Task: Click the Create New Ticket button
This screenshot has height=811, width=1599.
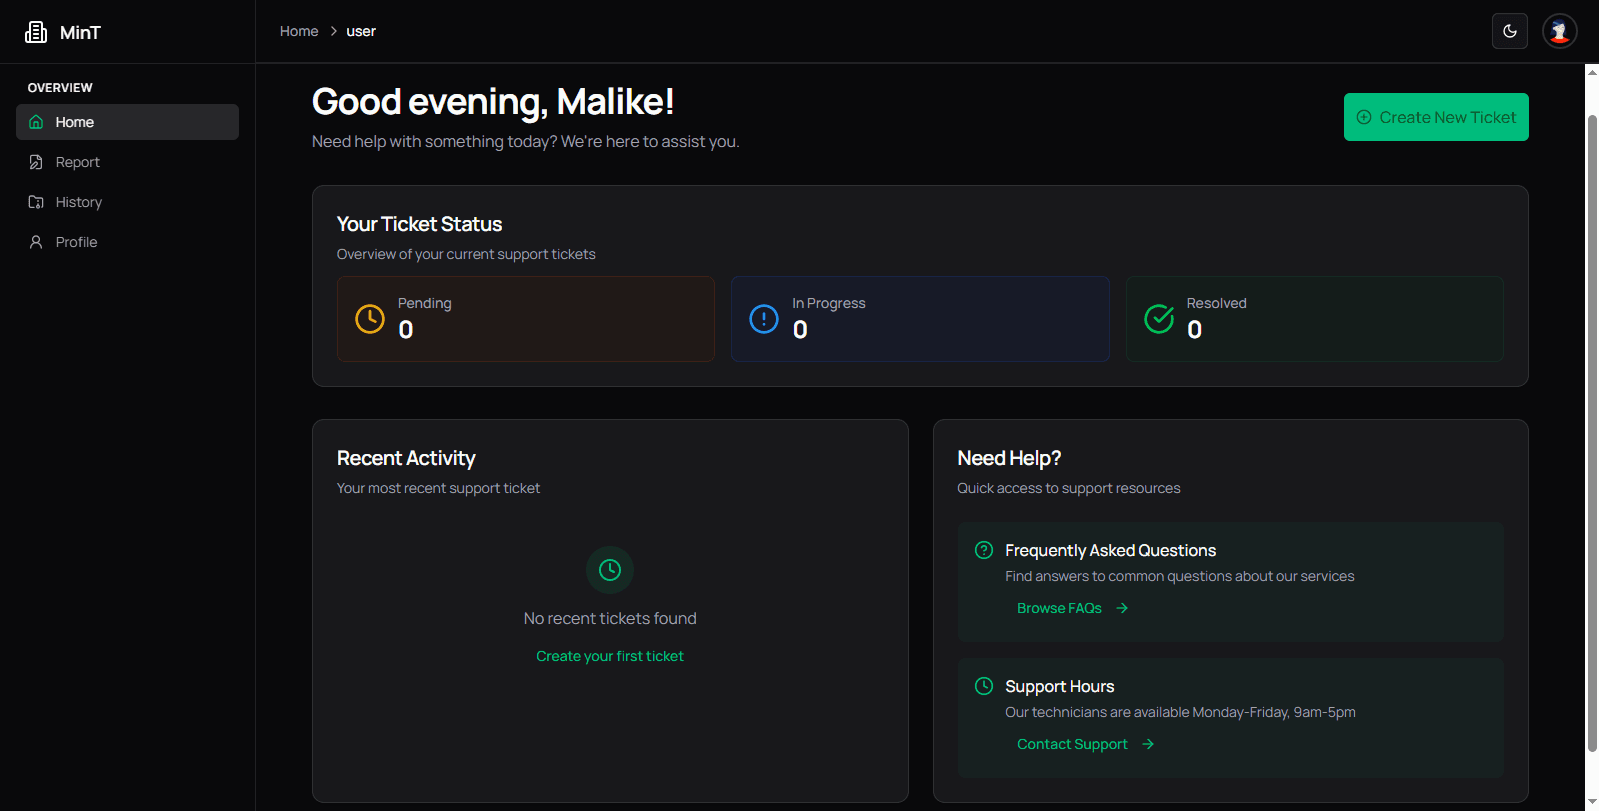Action: pyautogui.click(x=1435, y=117)
